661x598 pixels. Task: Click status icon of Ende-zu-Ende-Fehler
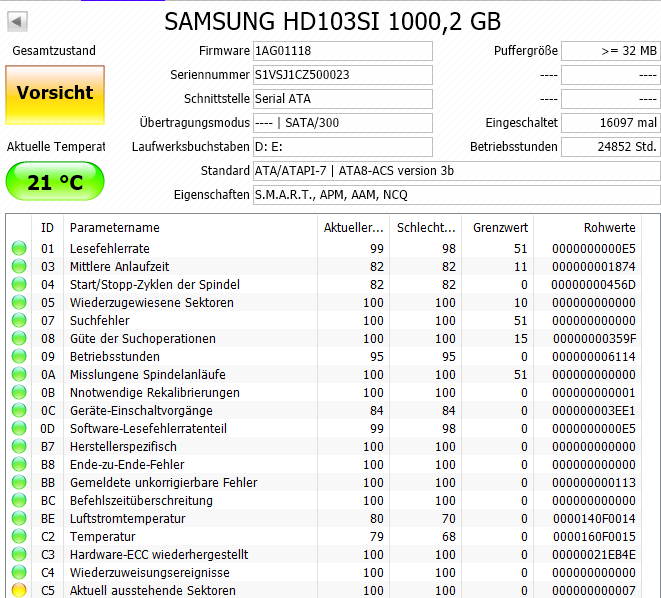pos(19,464)
